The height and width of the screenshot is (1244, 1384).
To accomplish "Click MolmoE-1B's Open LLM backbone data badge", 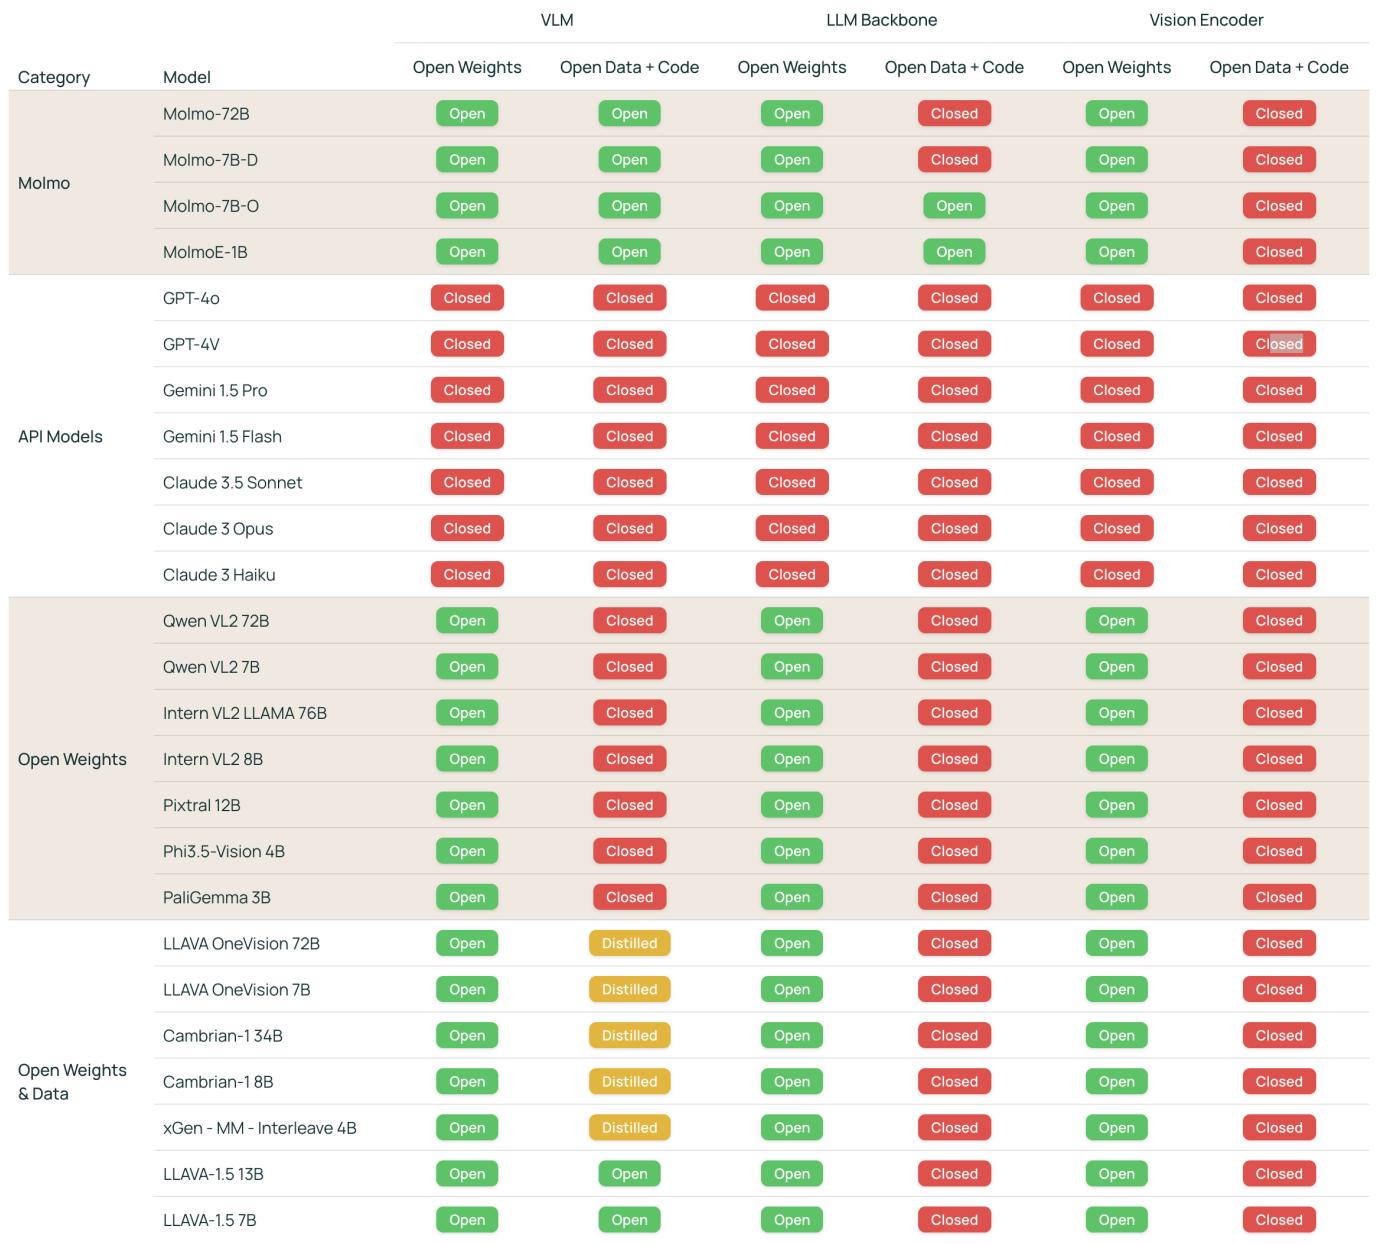I will click(954, 251).
